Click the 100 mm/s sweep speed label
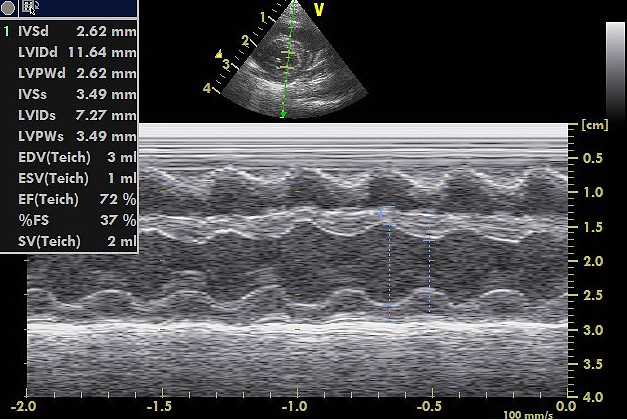The image size is (627, 420). tap(528, 416)
